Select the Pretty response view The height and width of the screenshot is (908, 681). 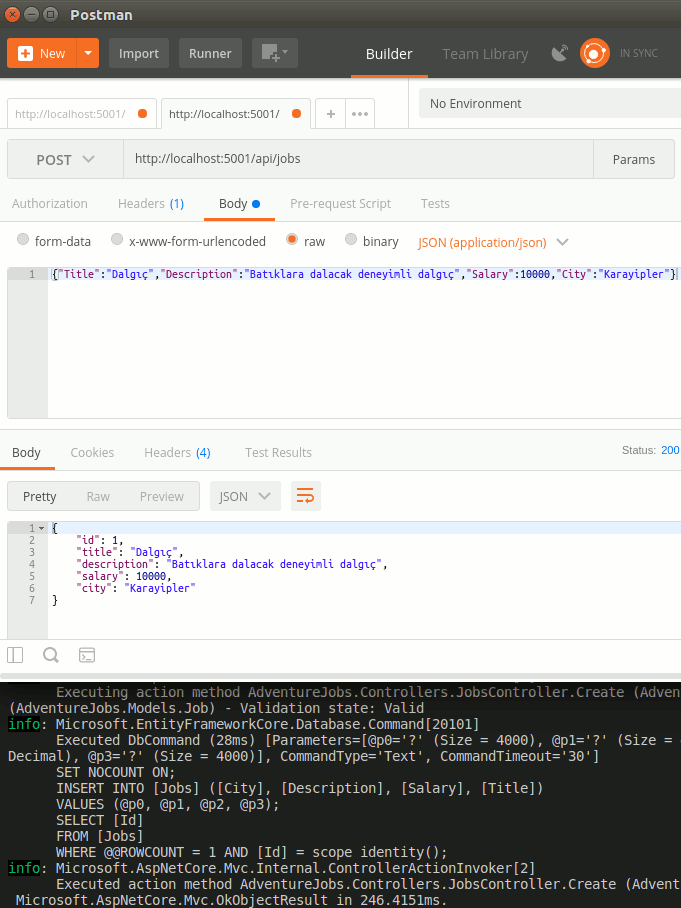point(39,496)
